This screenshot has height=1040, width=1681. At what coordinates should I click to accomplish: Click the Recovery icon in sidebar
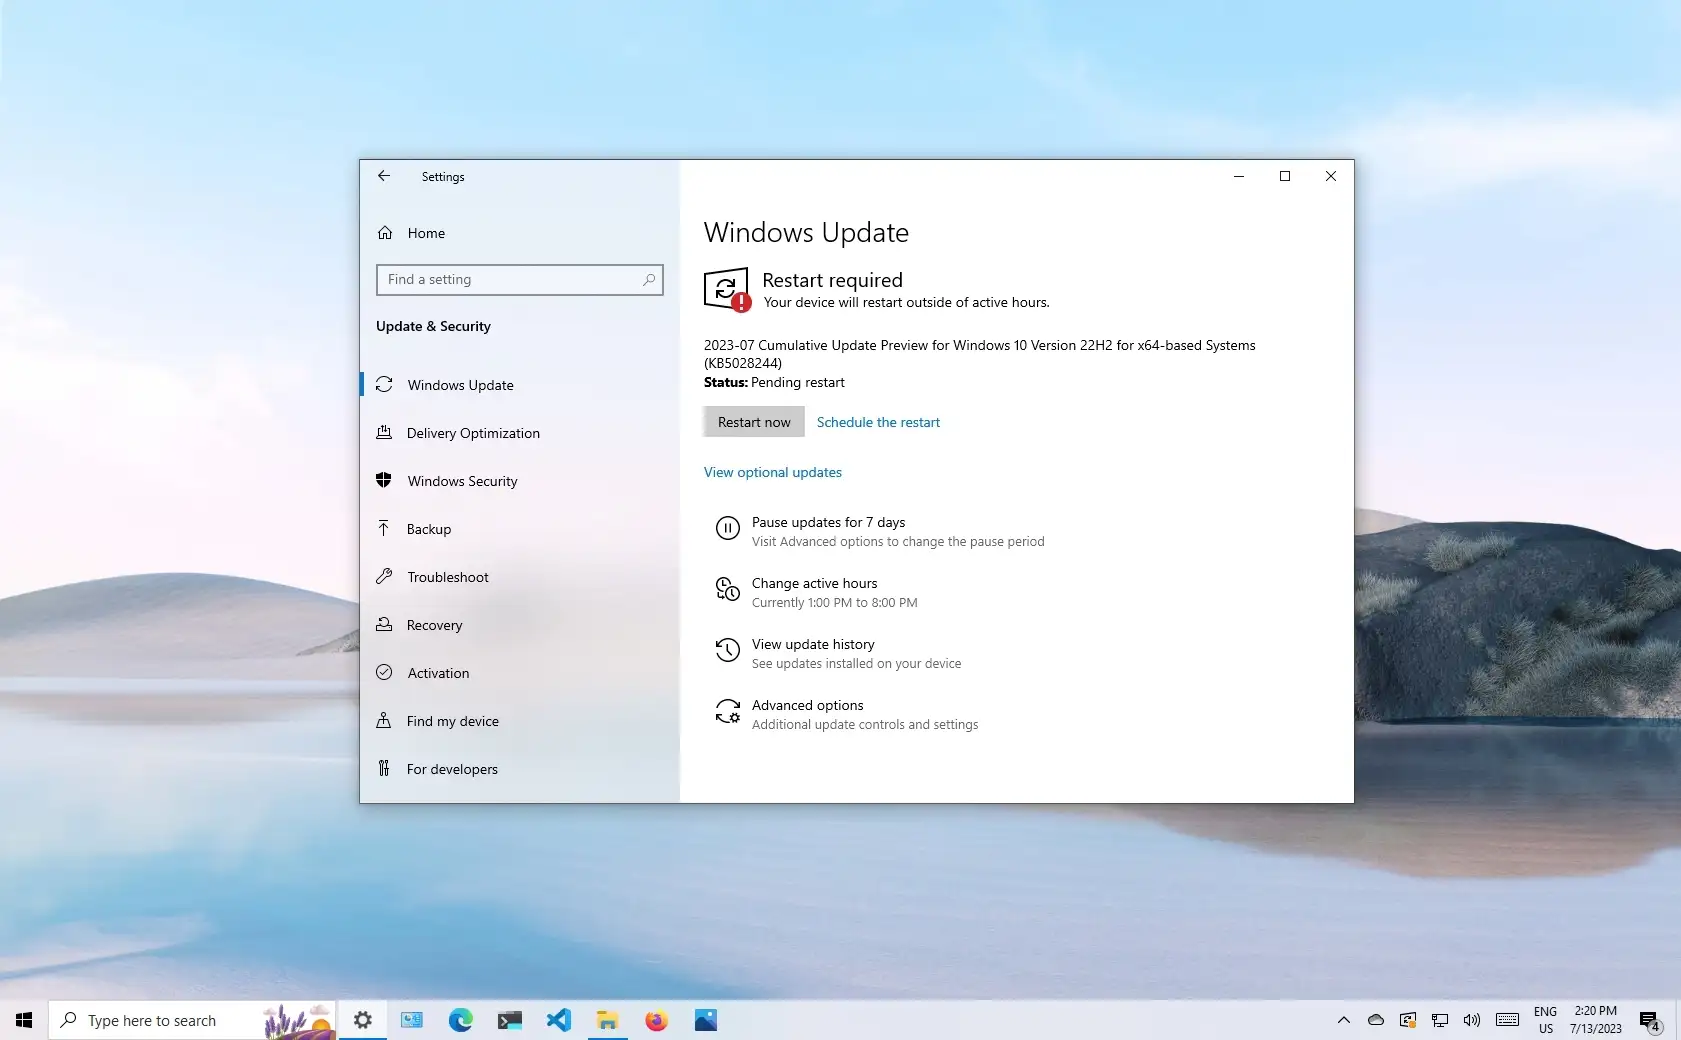(384, 624)
